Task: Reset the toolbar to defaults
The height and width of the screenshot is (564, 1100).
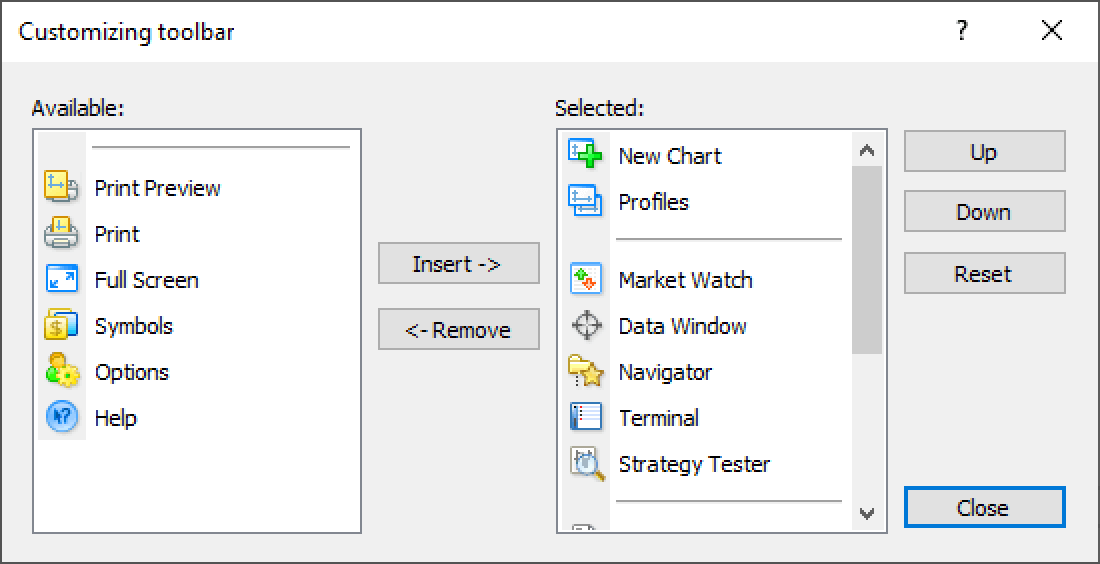Action: 984,273
